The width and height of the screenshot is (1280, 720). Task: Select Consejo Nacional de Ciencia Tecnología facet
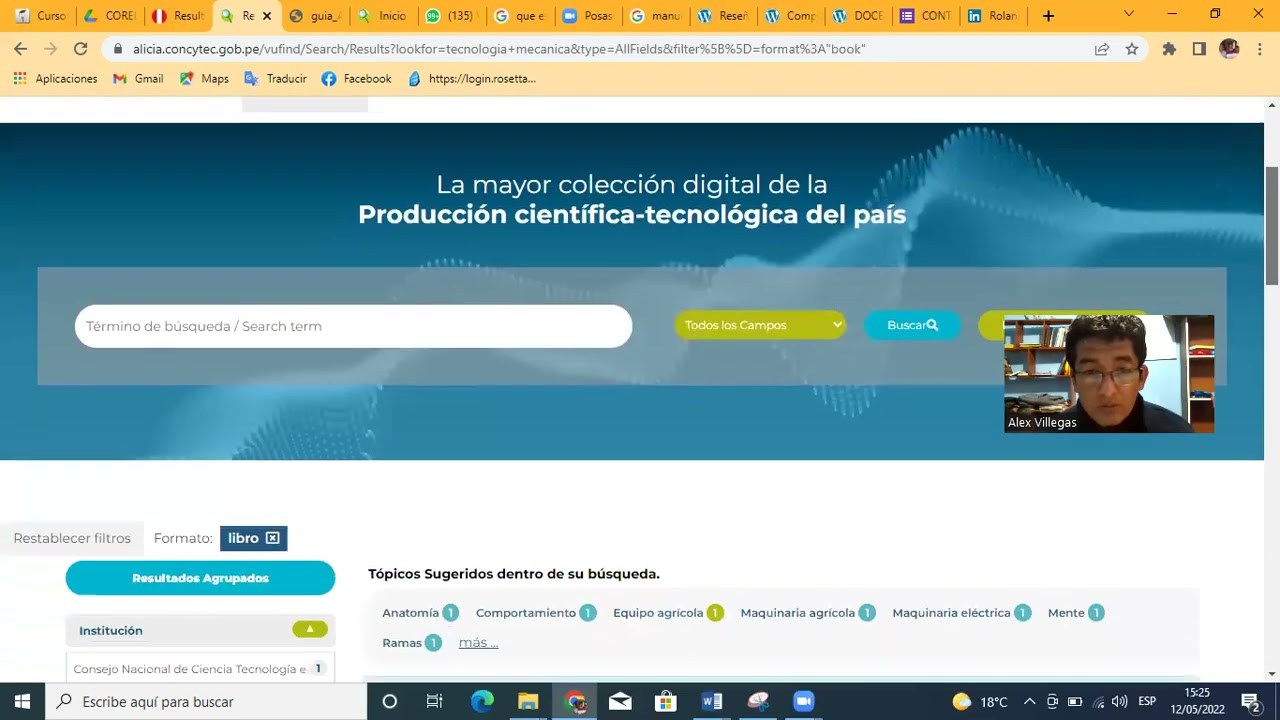click(200, 669)
